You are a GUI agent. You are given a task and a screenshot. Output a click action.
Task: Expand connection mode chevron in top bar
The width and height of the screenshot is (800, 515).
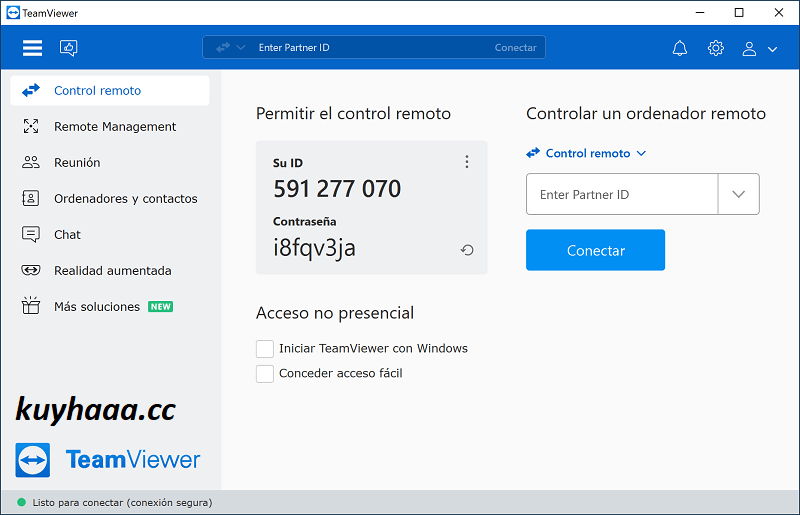click(241, 47)
